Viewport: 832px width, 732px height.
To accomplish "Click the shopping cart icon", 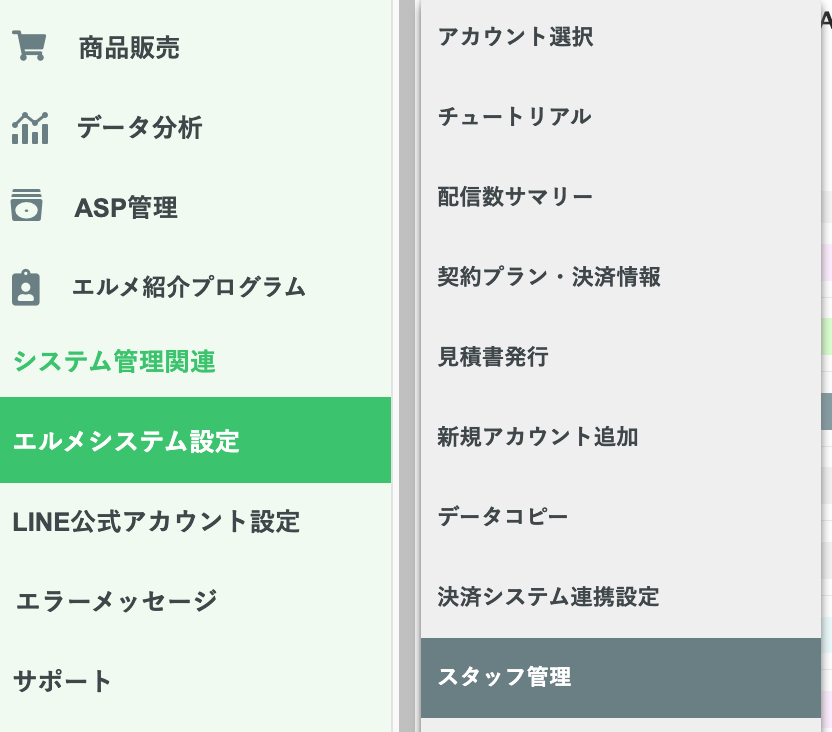I will (x=29, y=47).
